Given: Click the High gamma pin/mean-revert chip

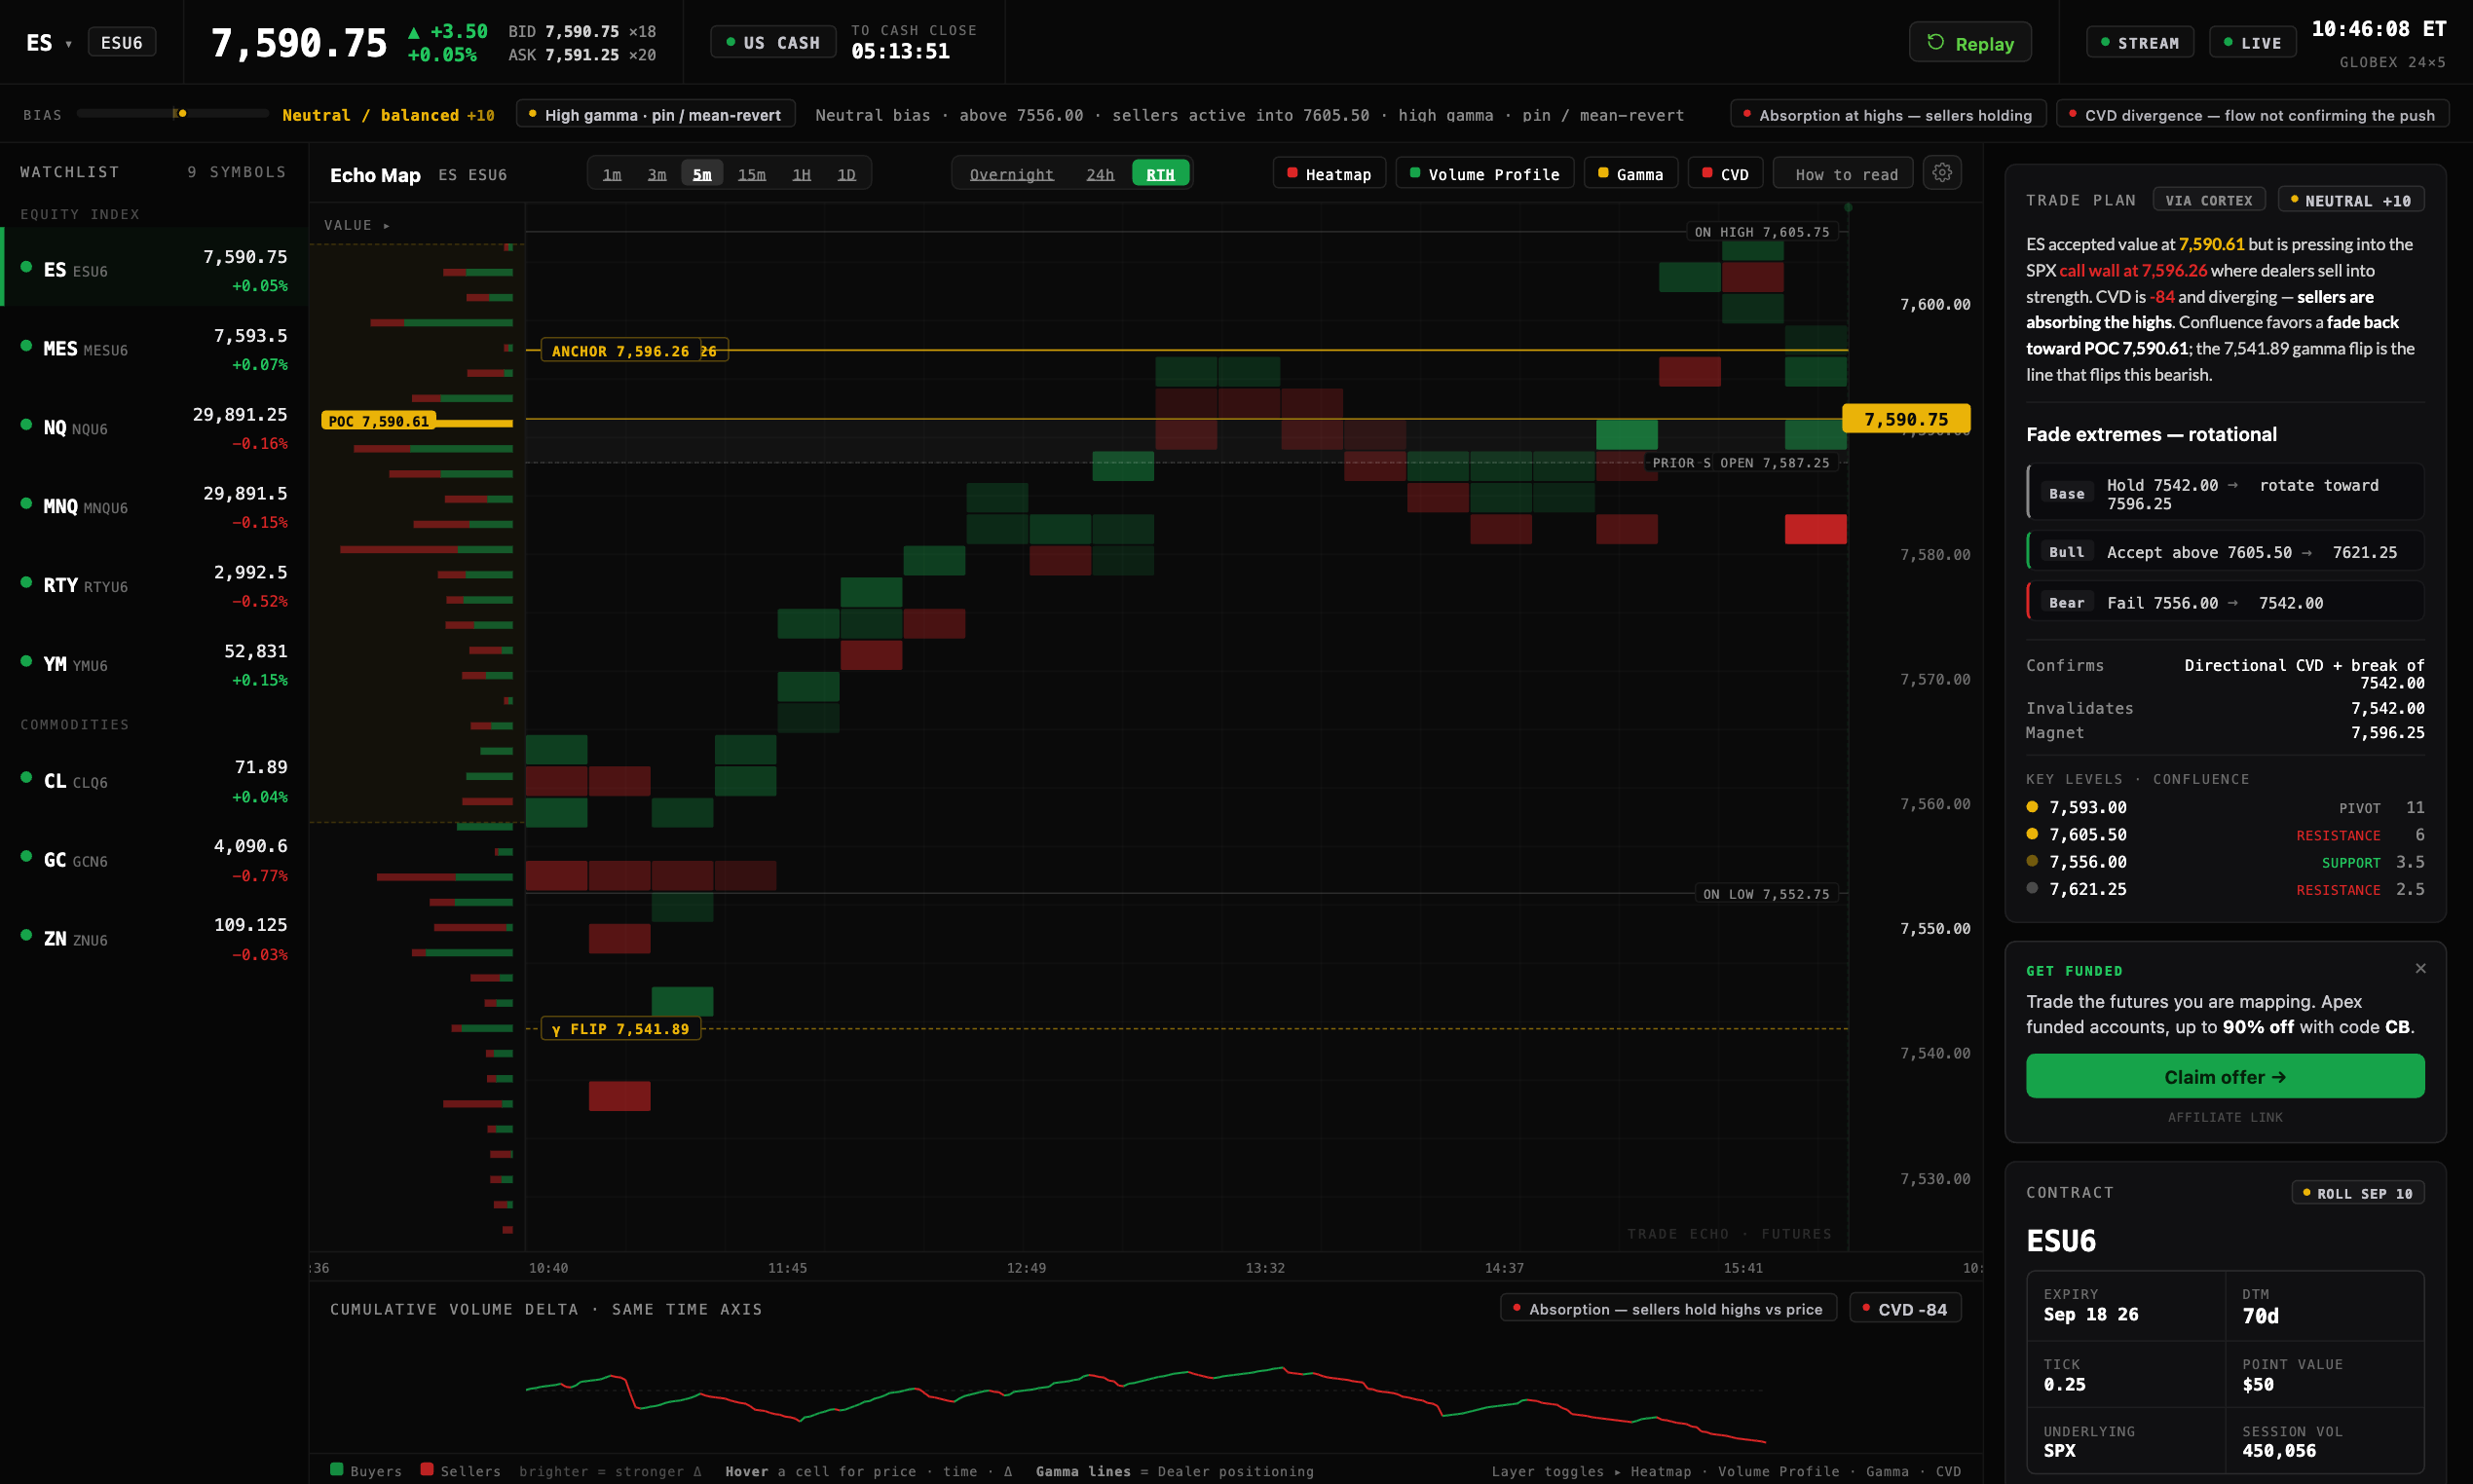Looking at the screenshot, I should (655, 114).
